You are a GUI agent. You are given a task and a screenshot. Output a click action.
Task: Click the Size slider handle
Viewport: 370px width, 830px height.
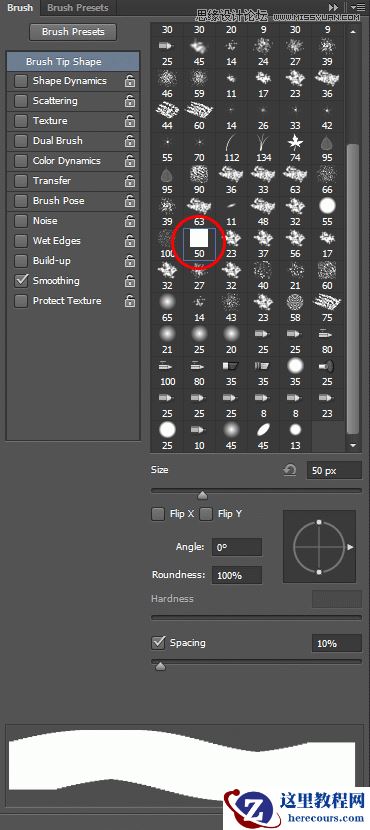coord(202,495)
